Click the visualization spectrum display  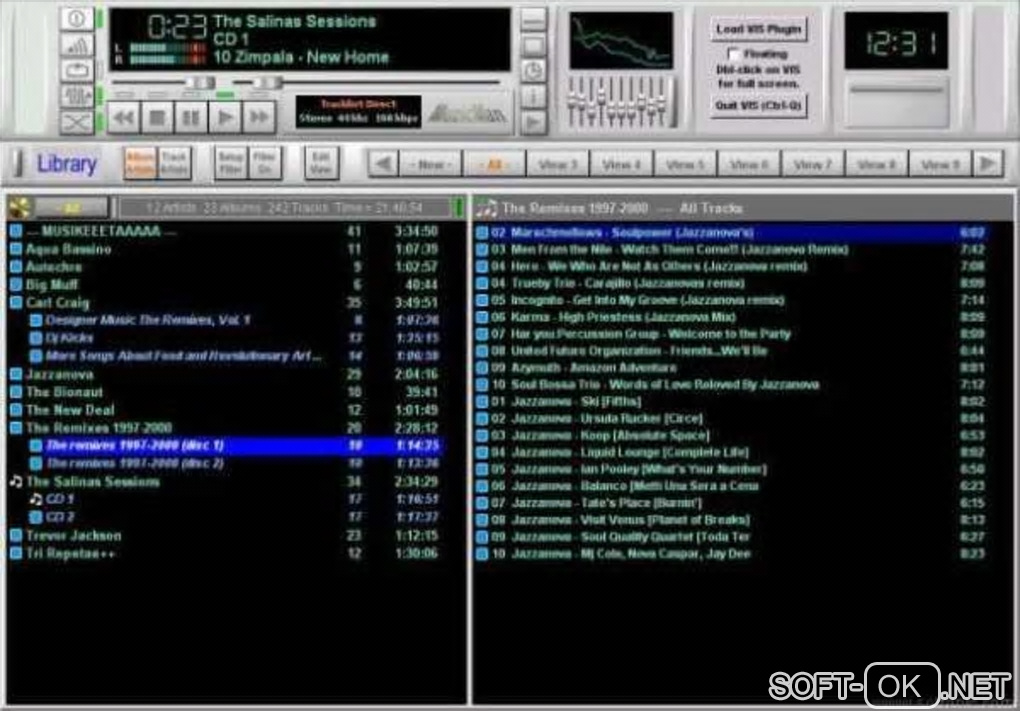[621, 40]
